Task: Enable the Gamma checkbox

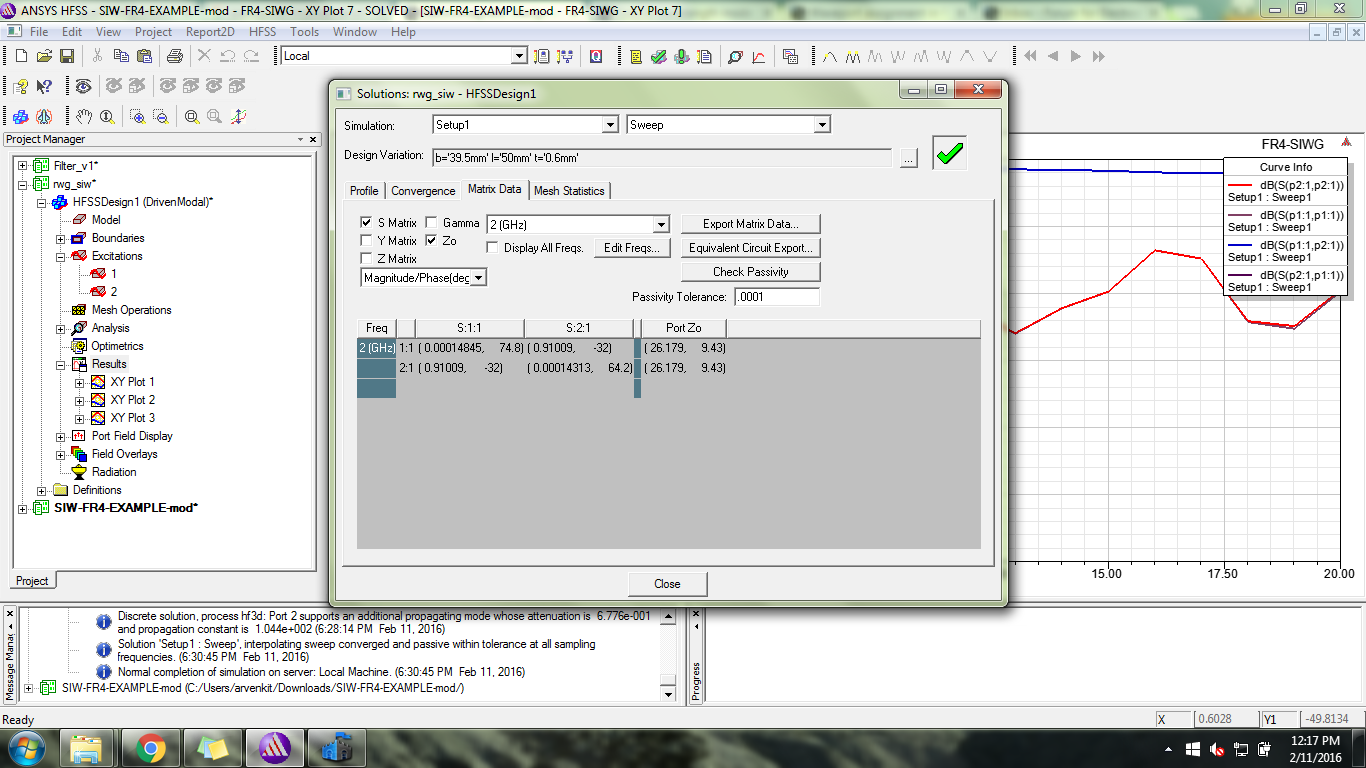Action: [432, 223]
